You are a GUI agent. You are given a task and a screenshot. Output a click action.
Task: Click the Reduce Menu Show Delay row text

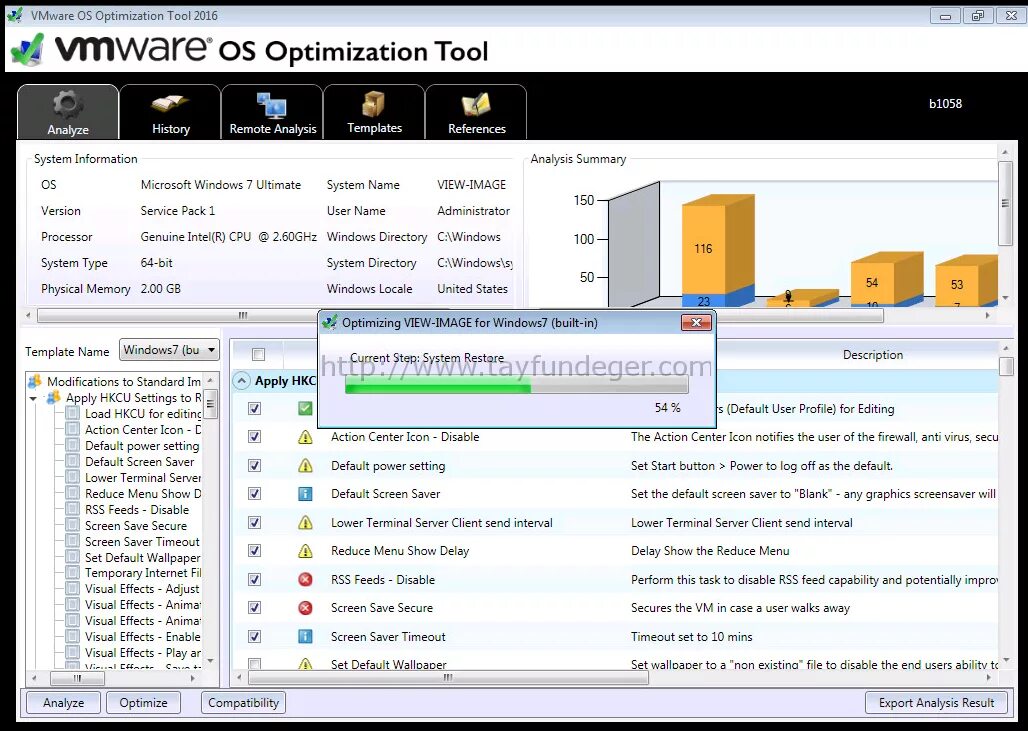click(x=400, y=551)
